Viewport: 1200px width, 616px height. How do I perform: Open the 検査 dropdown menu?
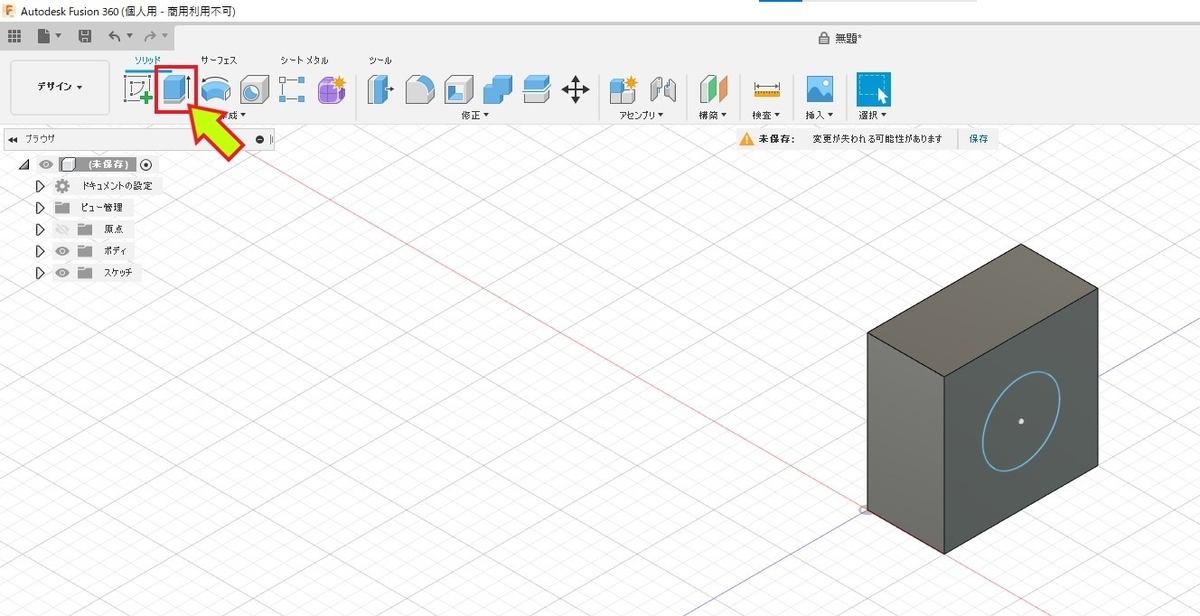(767, 116)
